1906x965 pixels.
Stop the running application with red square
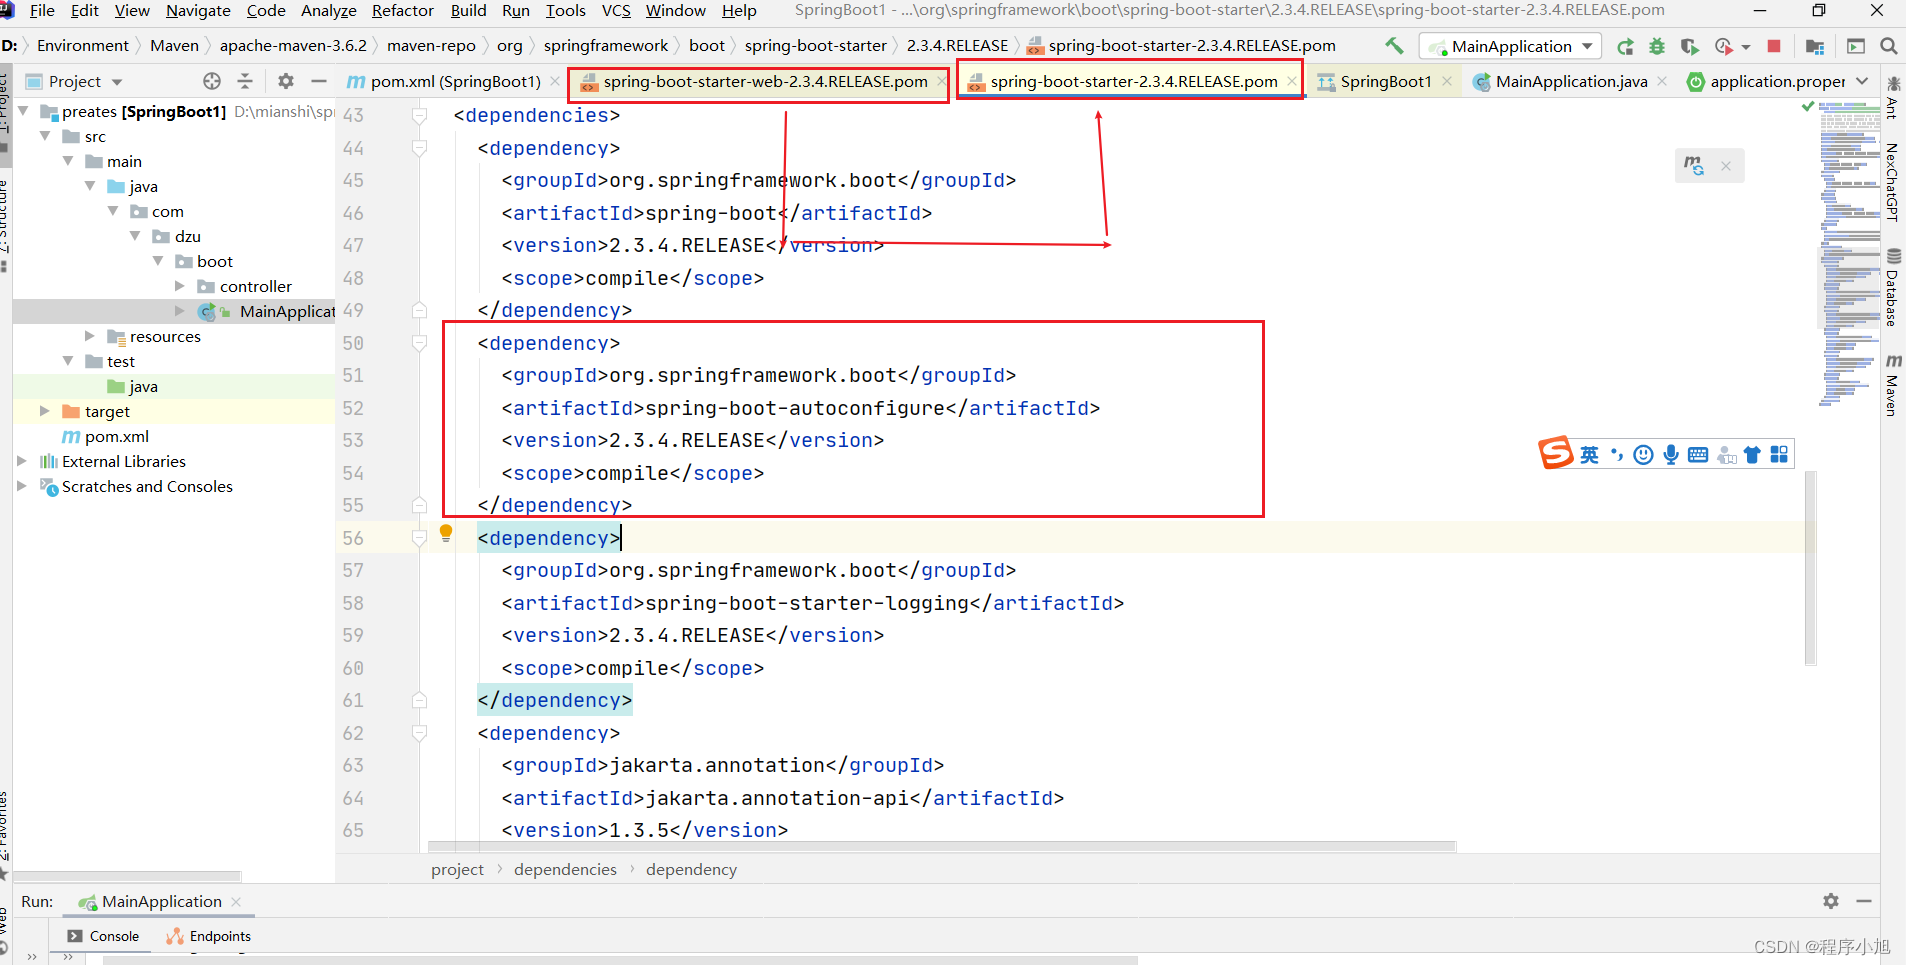click(1774, 46)
